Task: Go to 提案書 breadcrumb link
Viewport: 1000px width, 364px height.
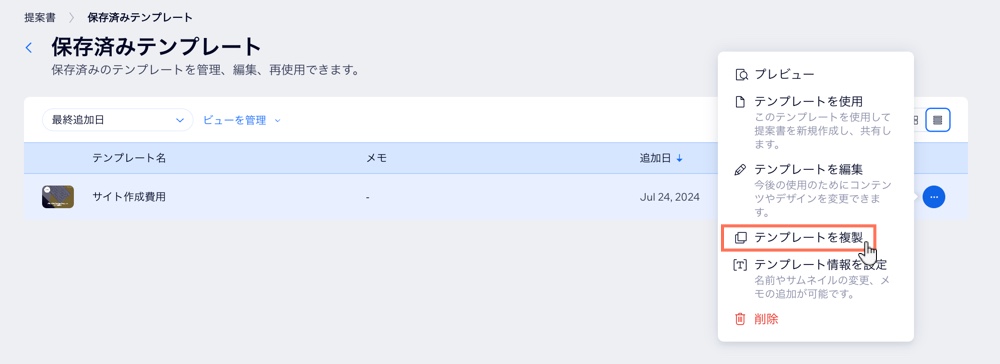Action: click(x=40, y=18)
